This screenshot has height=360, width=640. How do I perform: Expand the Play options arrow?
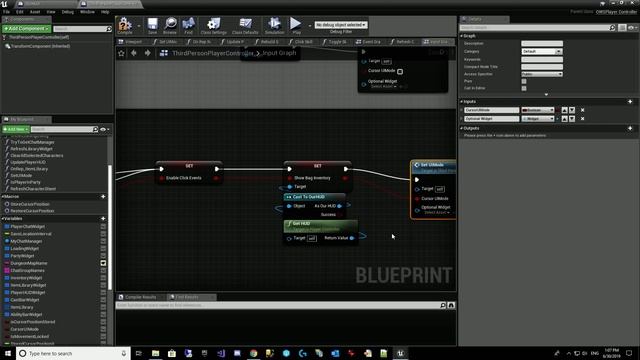pyautogui.click(x=309, y=26)
